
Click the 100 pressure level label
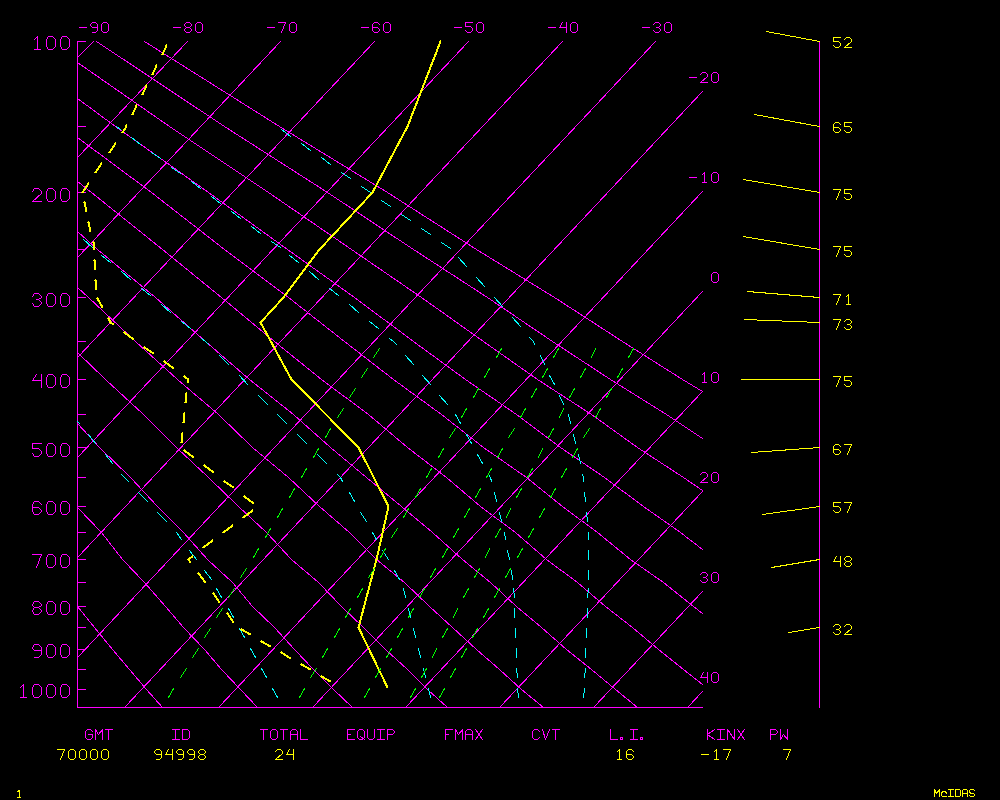tap(51, 43)
